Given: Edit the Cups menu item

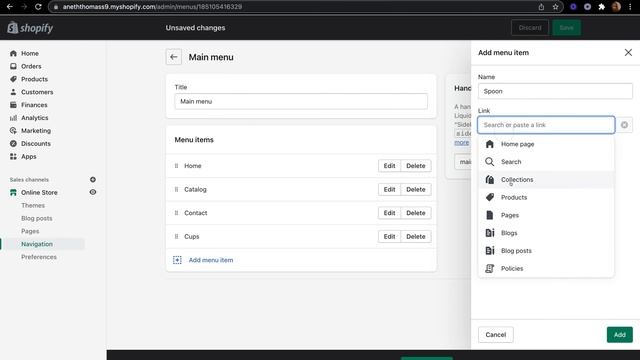Looking at the screenshot, I should click(x=389, y=236).
